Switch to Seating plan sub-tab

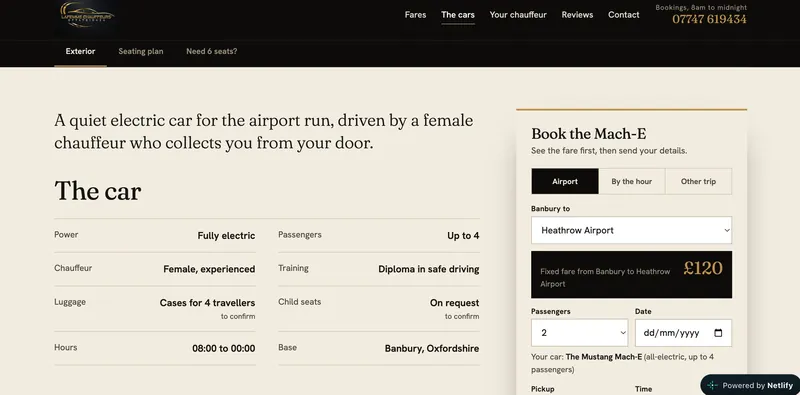(x=141, y=51)
